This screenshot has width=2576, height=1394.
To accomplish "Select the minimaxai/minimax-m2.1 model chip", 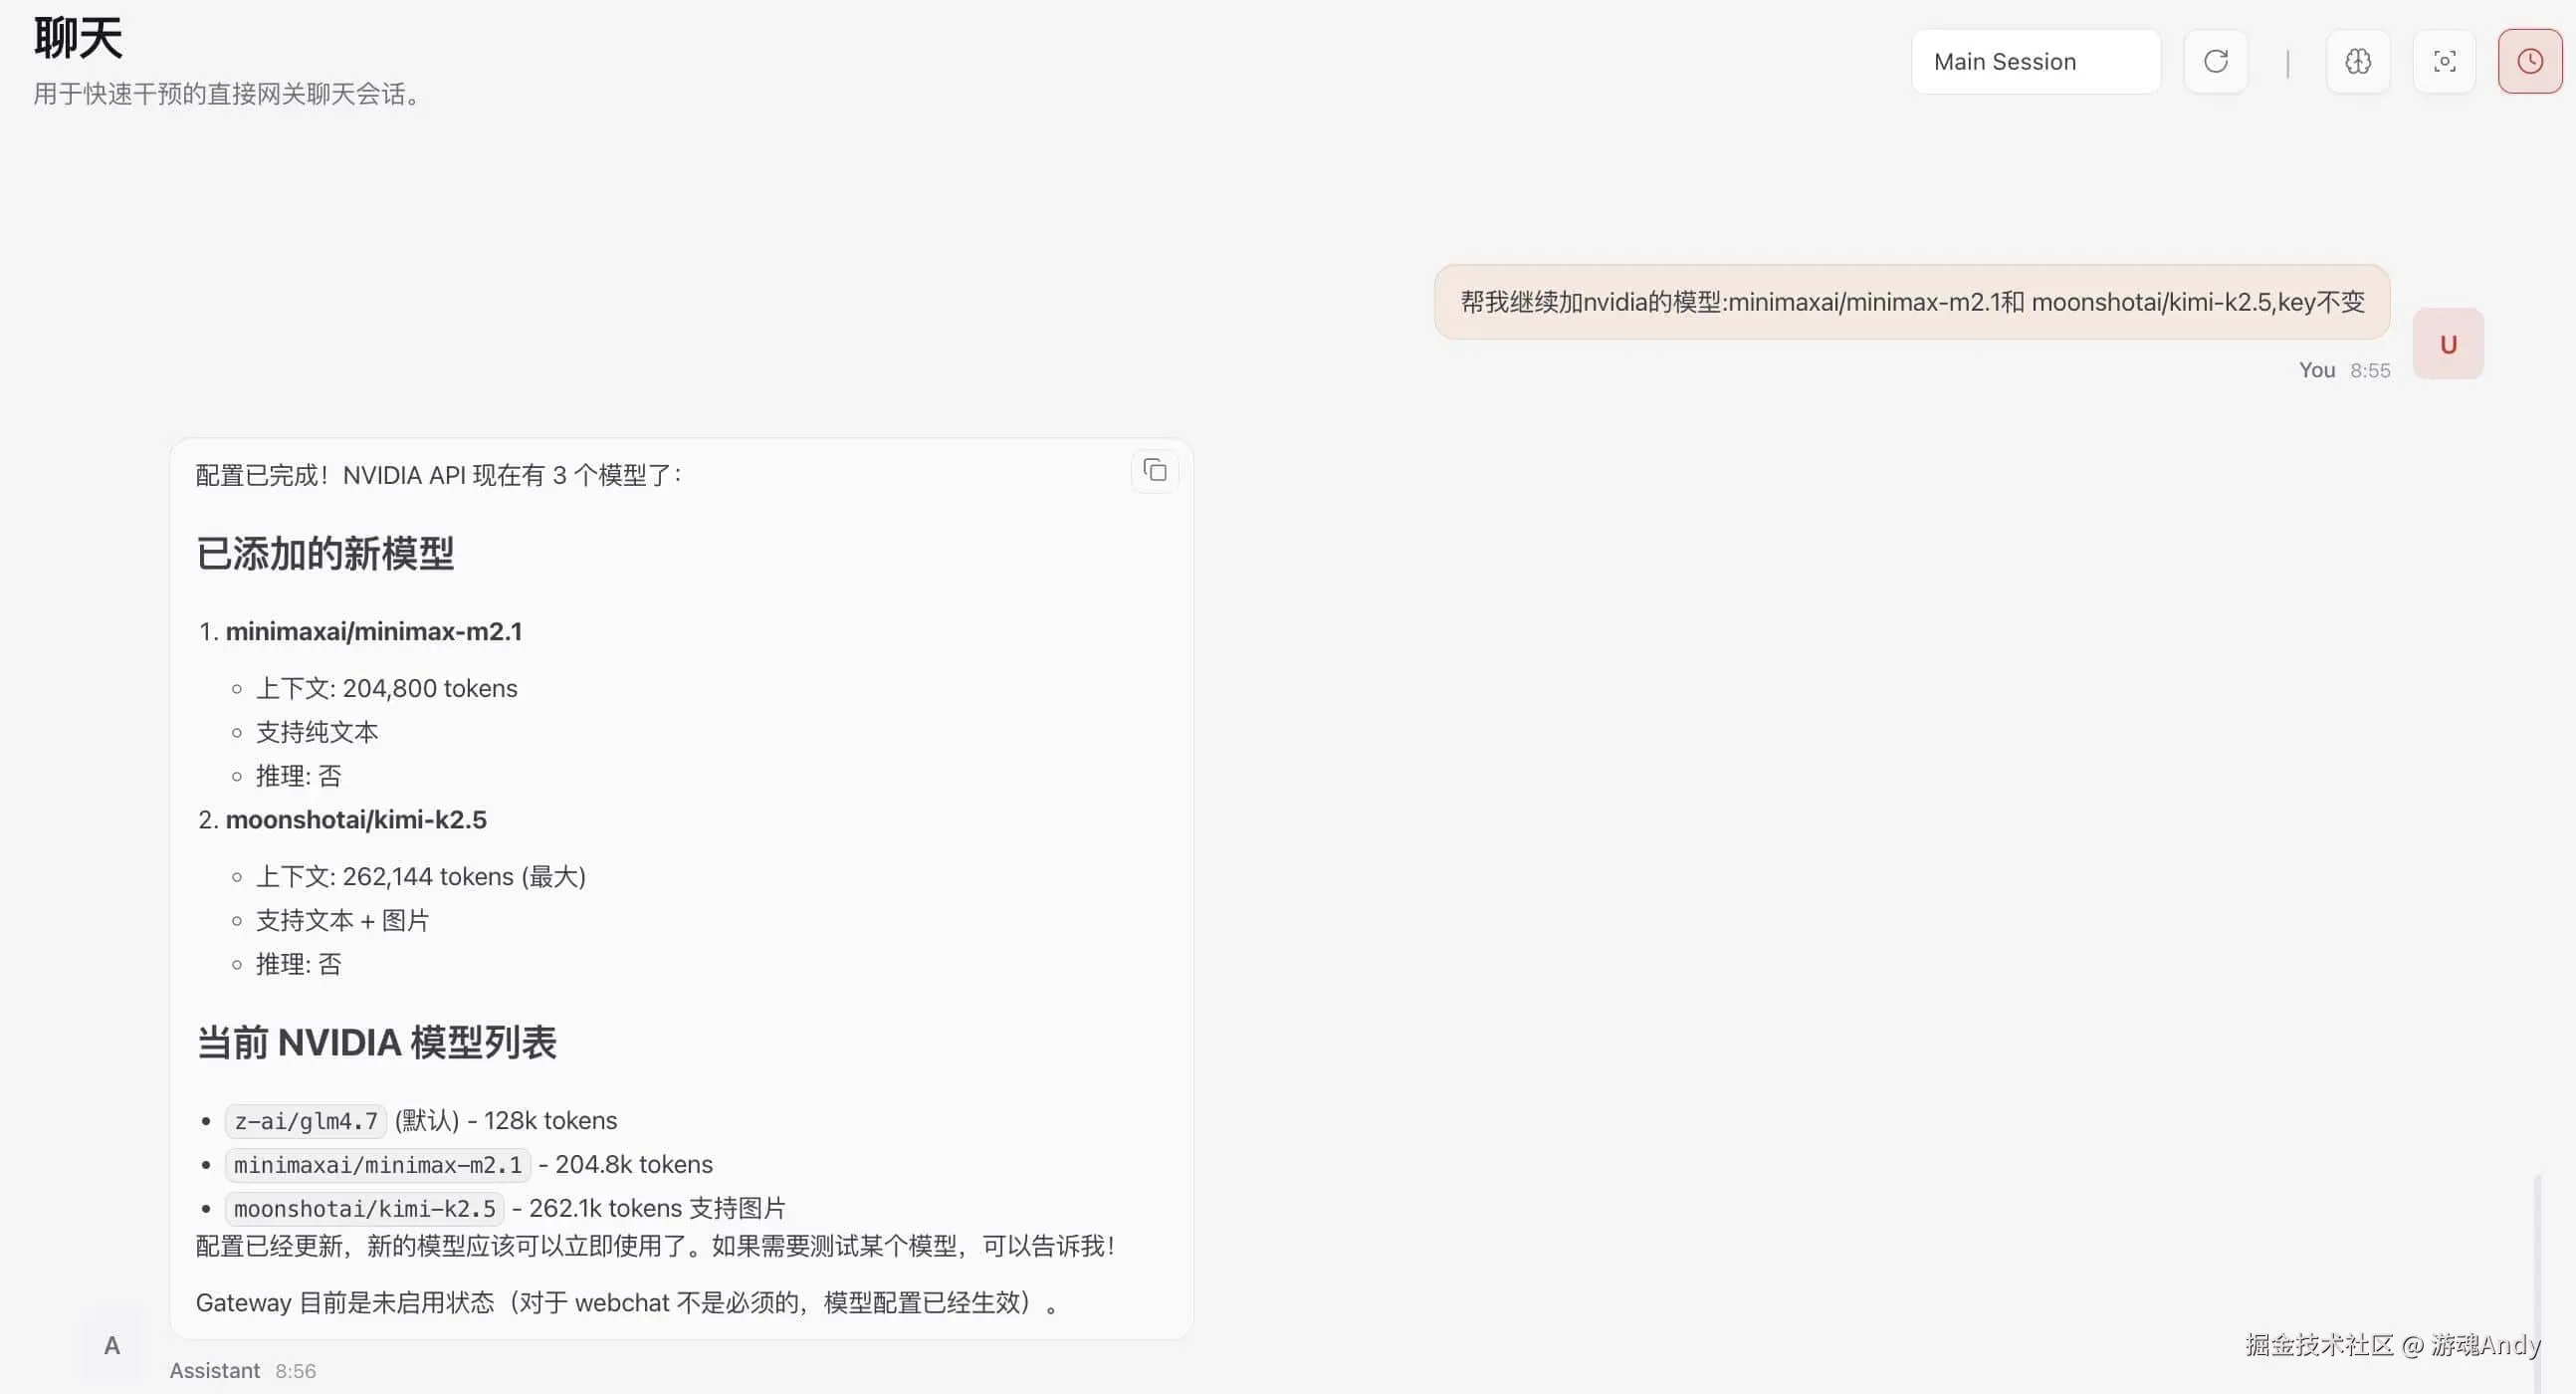I will [x=377, y=1164].
